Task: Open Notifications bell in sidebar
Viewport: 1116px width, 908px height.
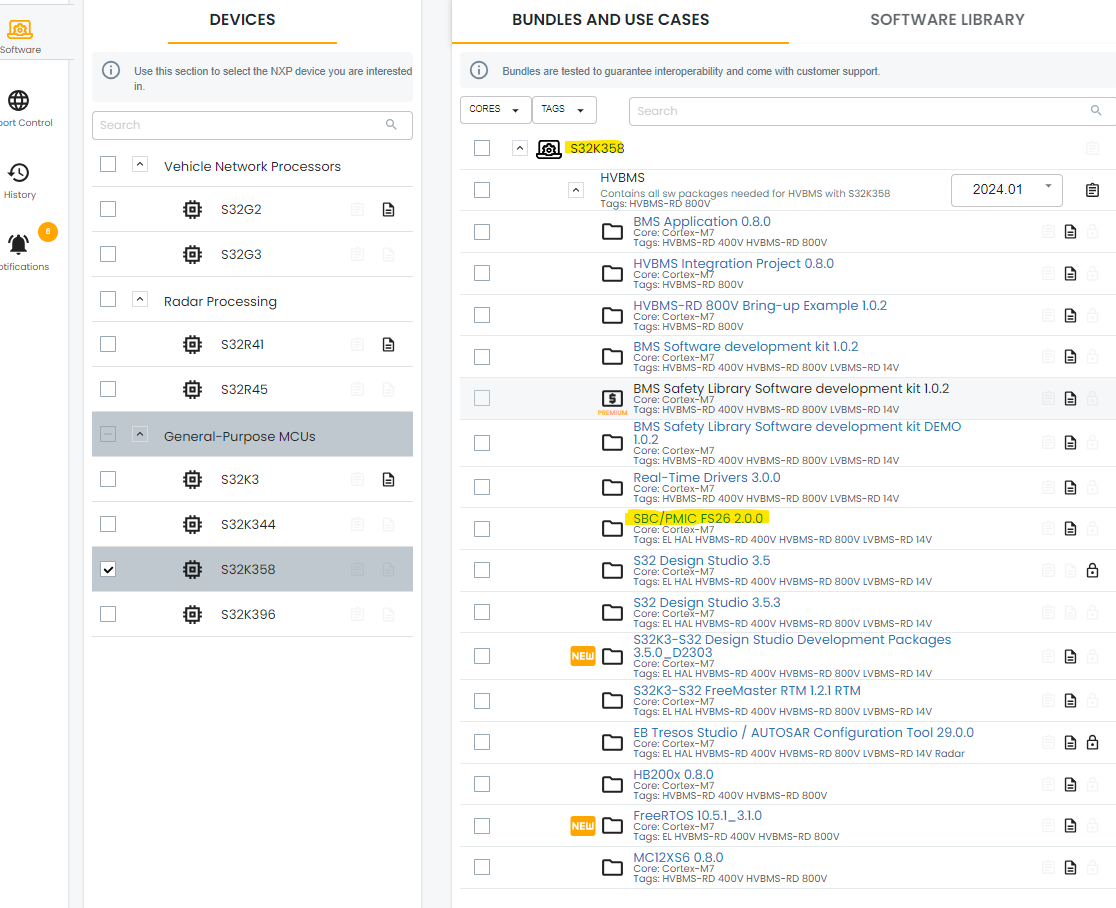Action: [x=19, y=245]
